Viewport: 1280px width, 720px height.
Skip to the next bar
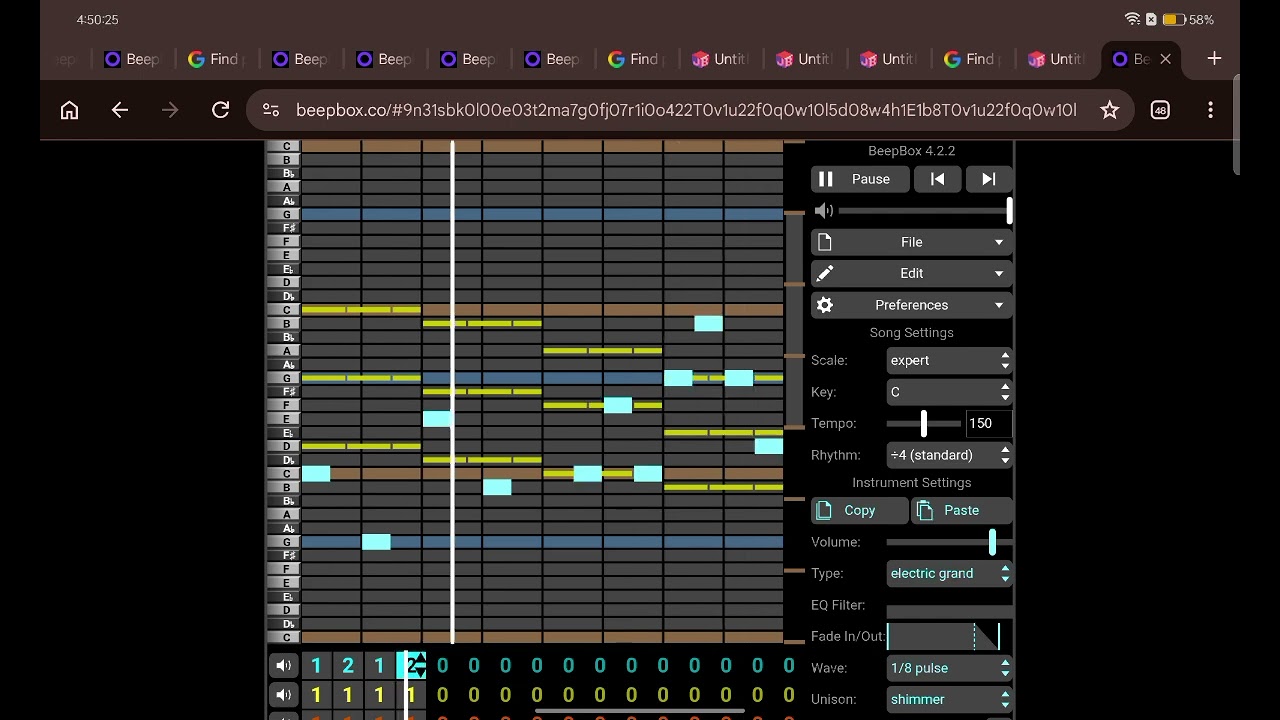coord(988,179)
